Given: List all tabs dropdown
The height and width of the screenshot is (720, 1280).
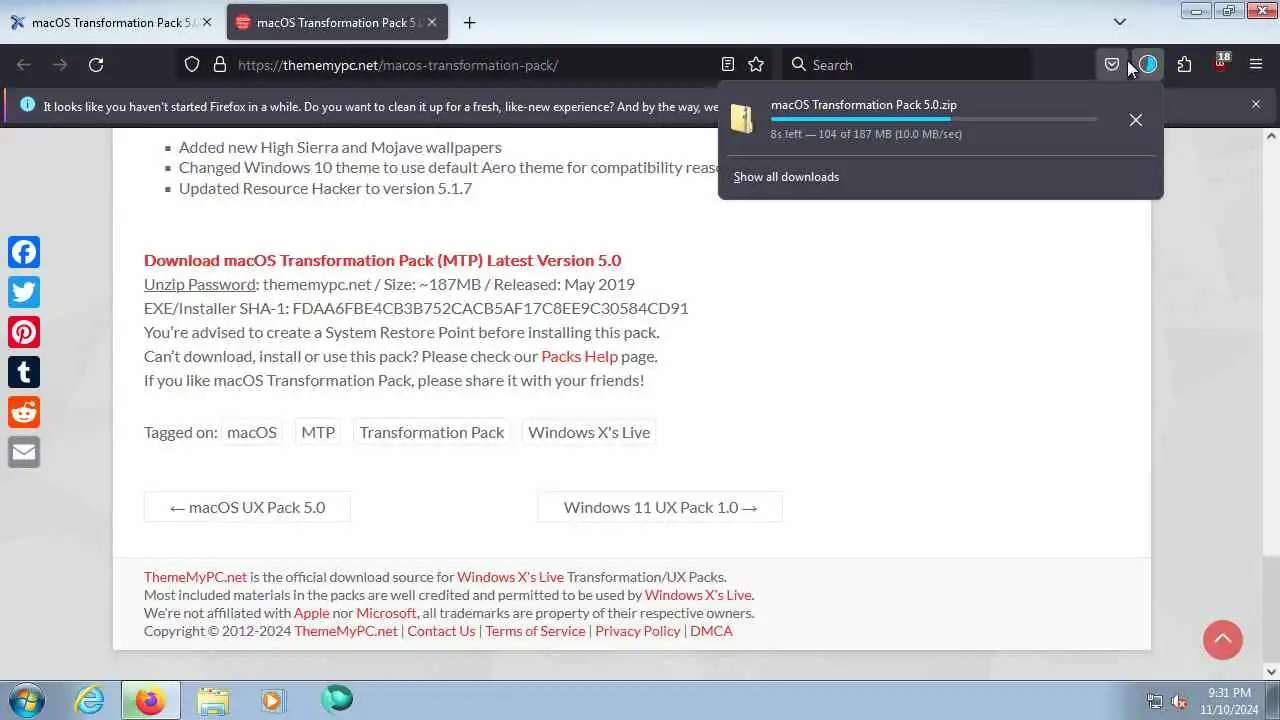Looking at the screenshot, I should pyautogui.click(x=1120, y=22).
